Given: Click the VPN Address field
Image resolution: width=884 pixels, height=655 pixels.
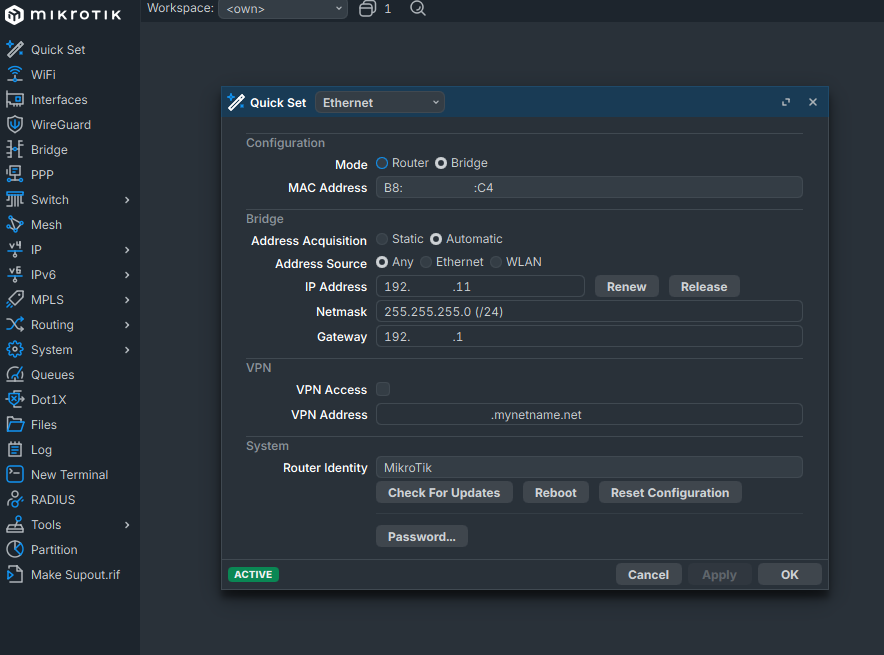Looking at the screenshot, I should click(x=589, y=414).
